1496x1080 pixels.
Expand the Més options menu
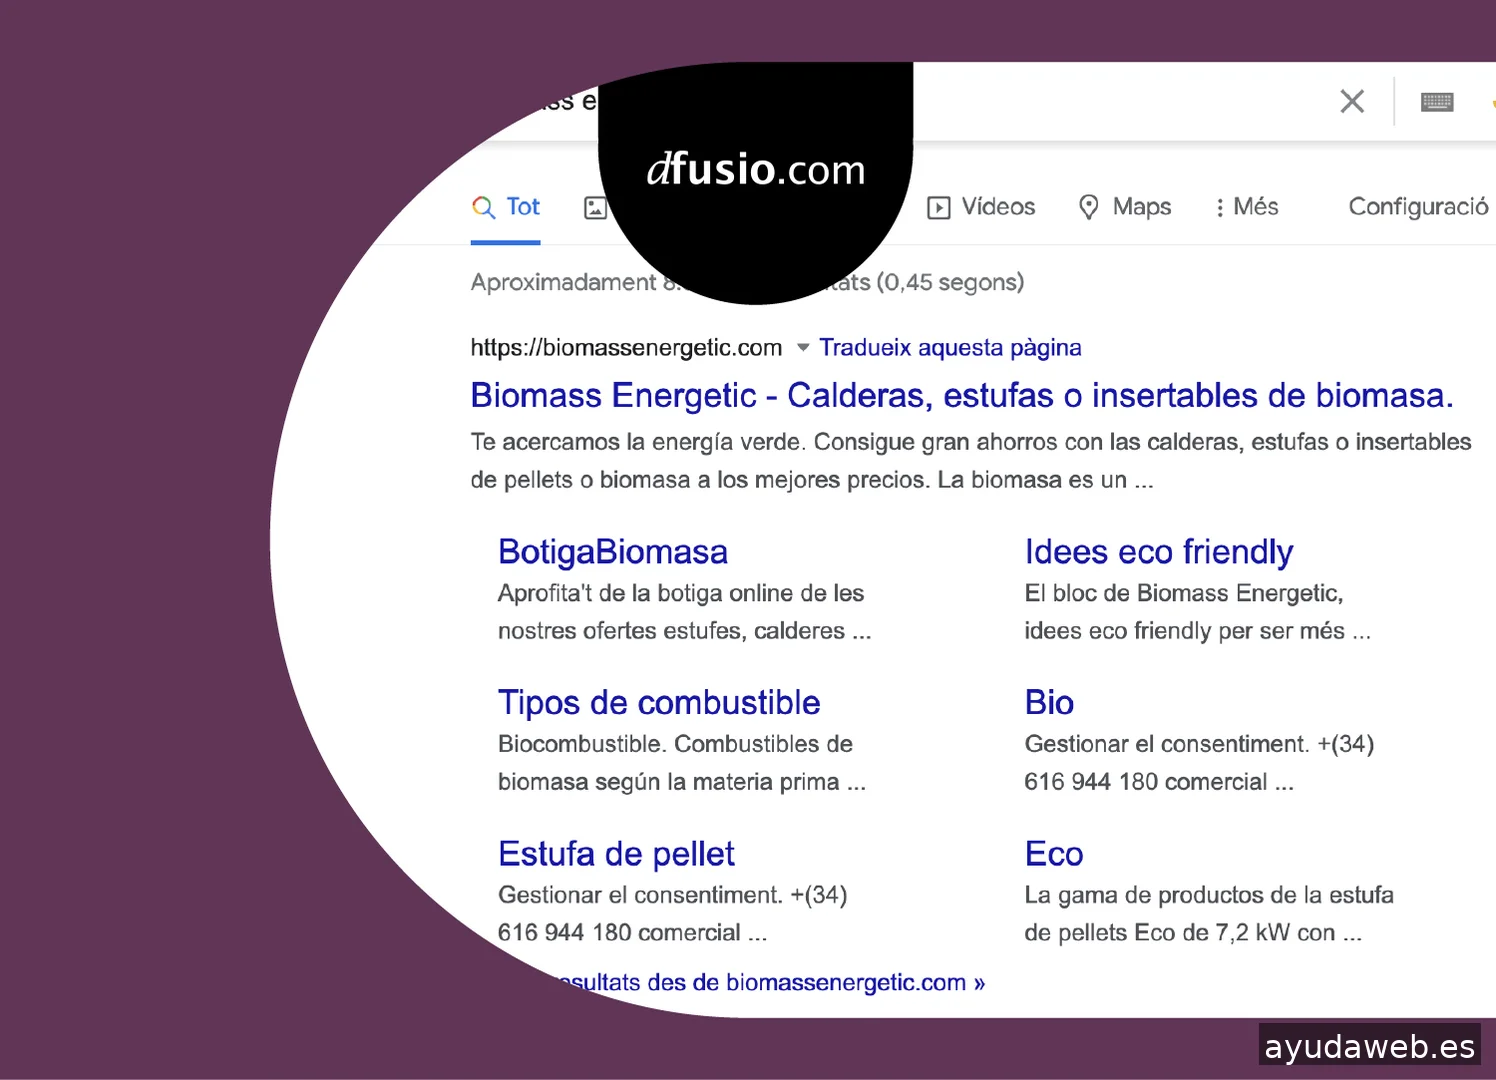pos(1246,207)
